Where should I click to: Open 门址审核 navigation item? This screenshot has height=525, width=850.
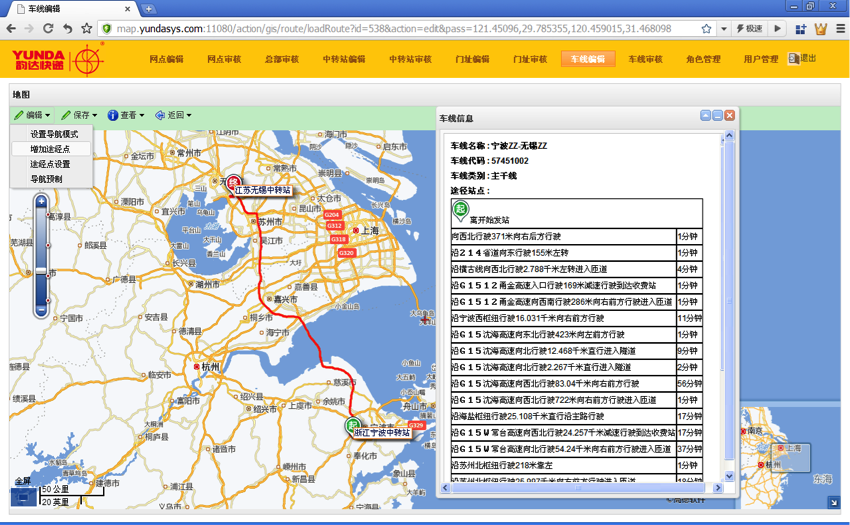tap(530, 59)
